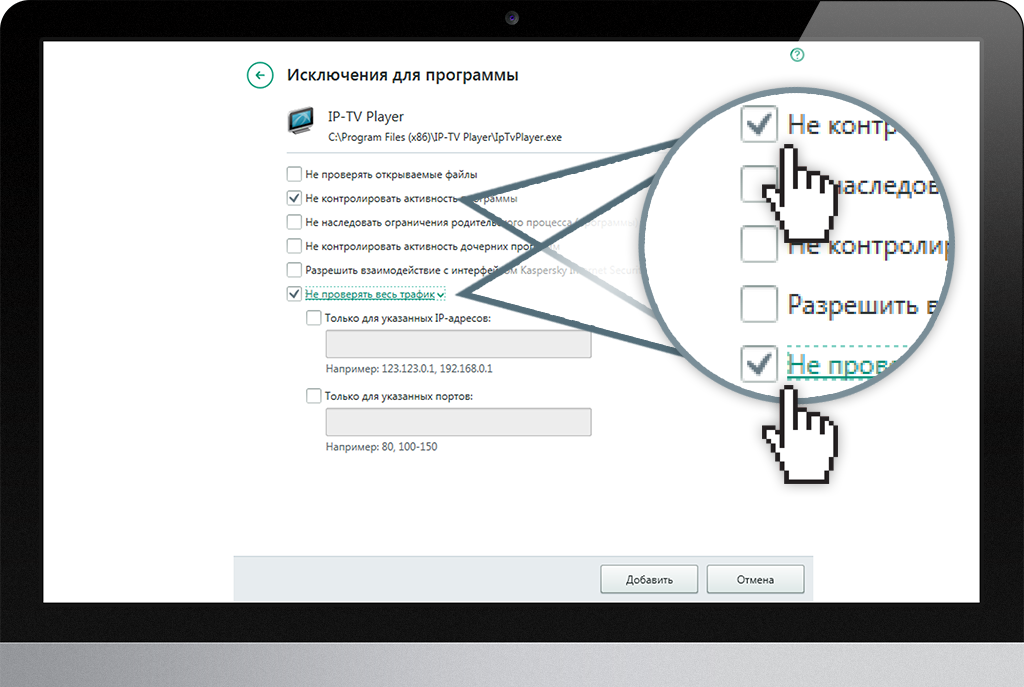Click magnified checked box next to 'Не контр'
Screen dimensions: 1024x687
pyautogui.click(x=760, y=124)
